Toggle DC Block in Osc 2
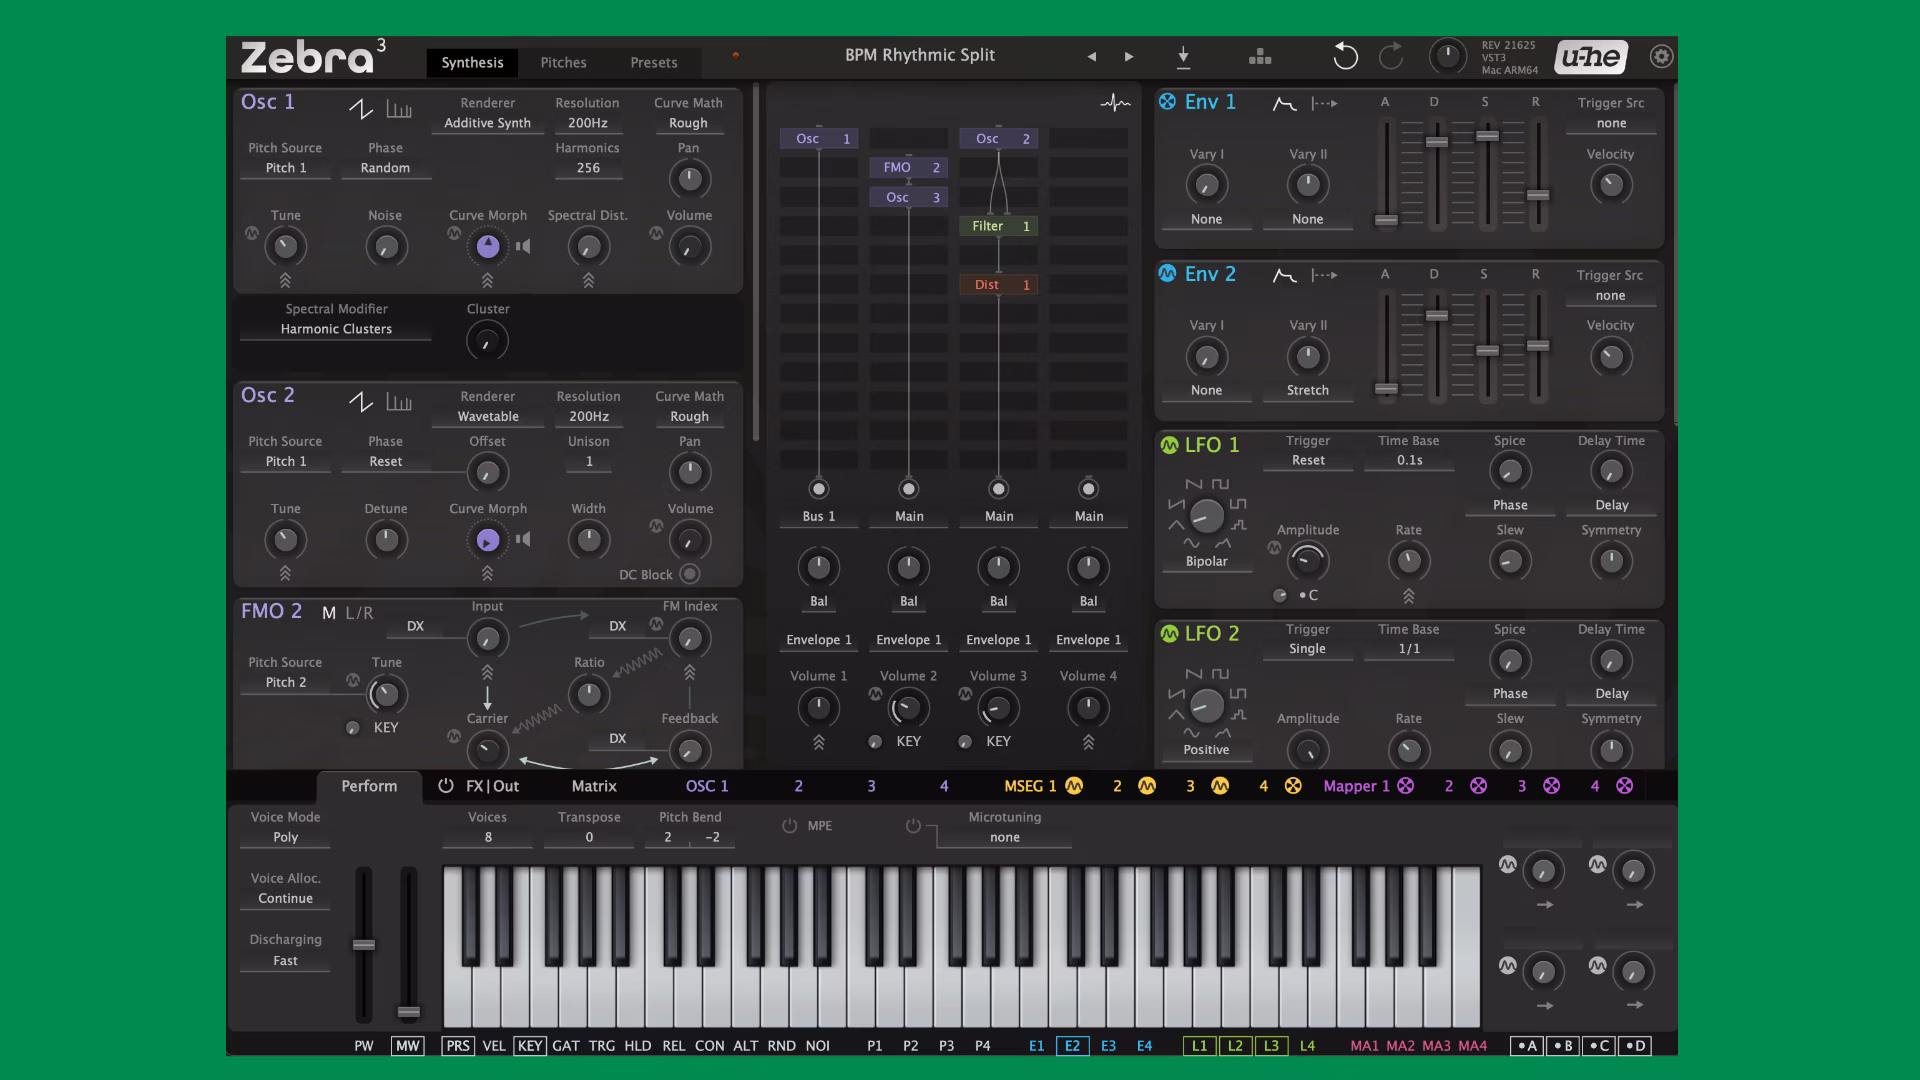The height and width of the screenshot is (1080, 1920). [x=689, y=574]
